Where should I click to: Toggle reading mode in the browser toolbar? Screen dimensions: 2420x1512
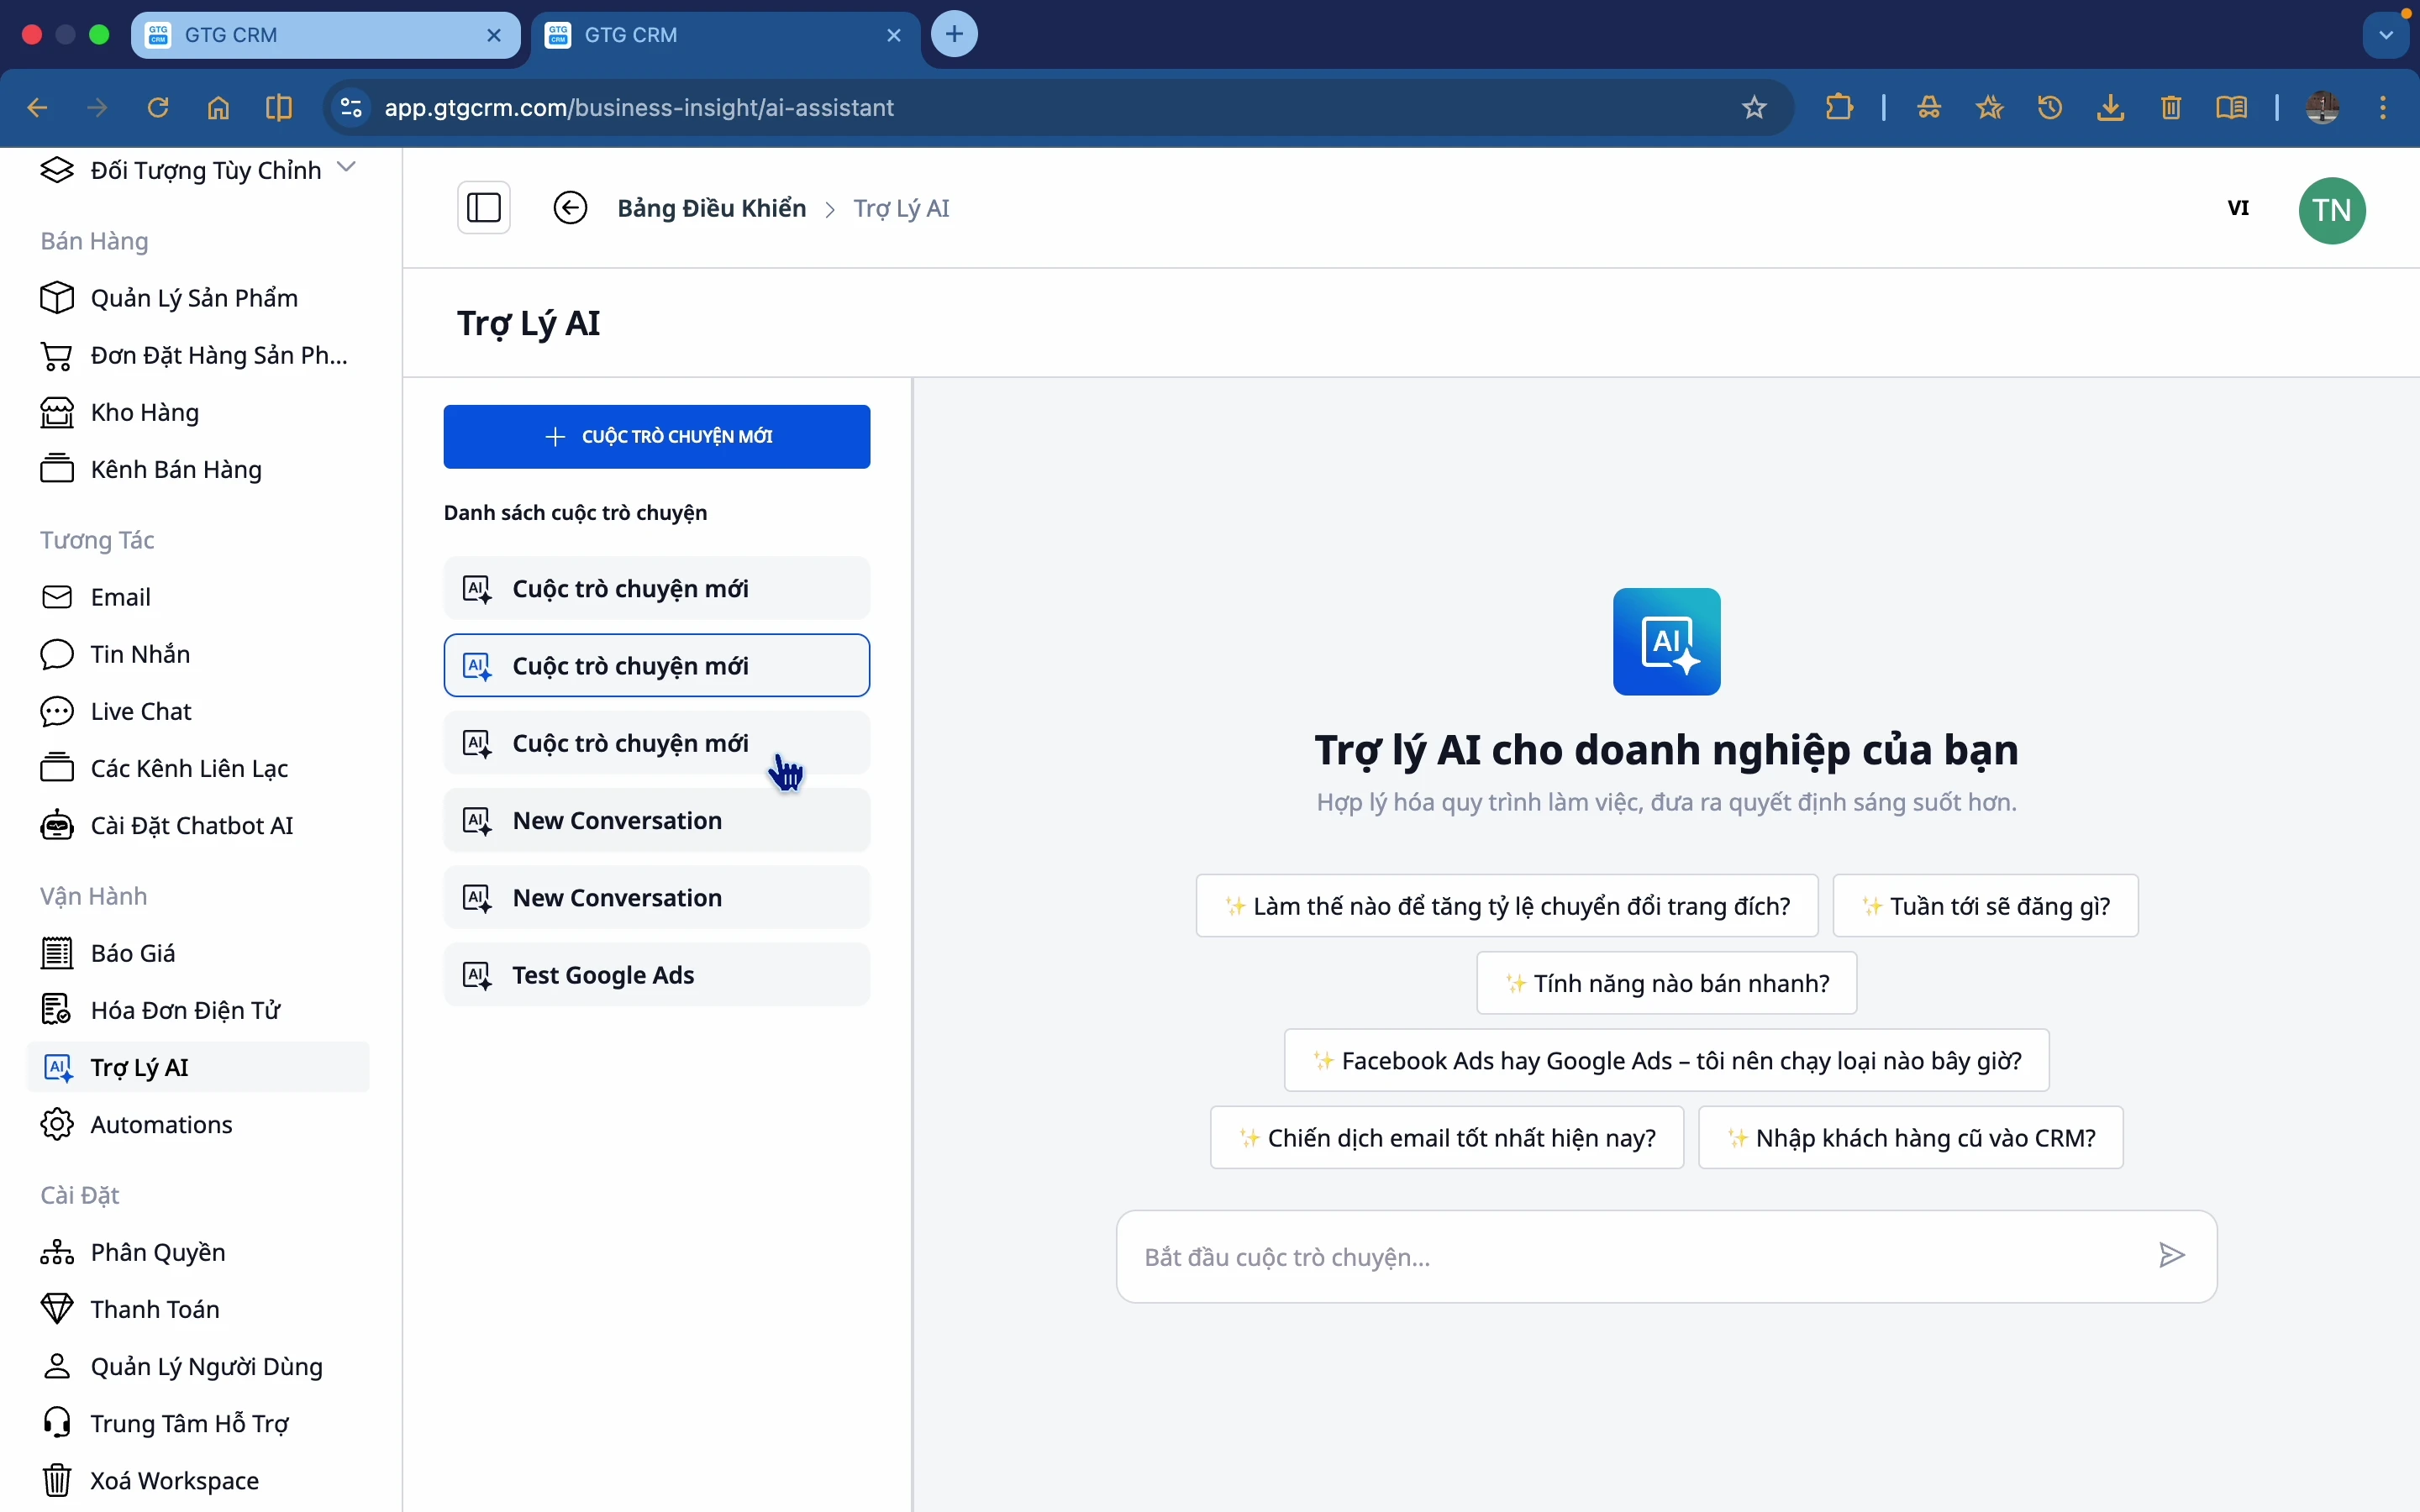[2233, 107]
